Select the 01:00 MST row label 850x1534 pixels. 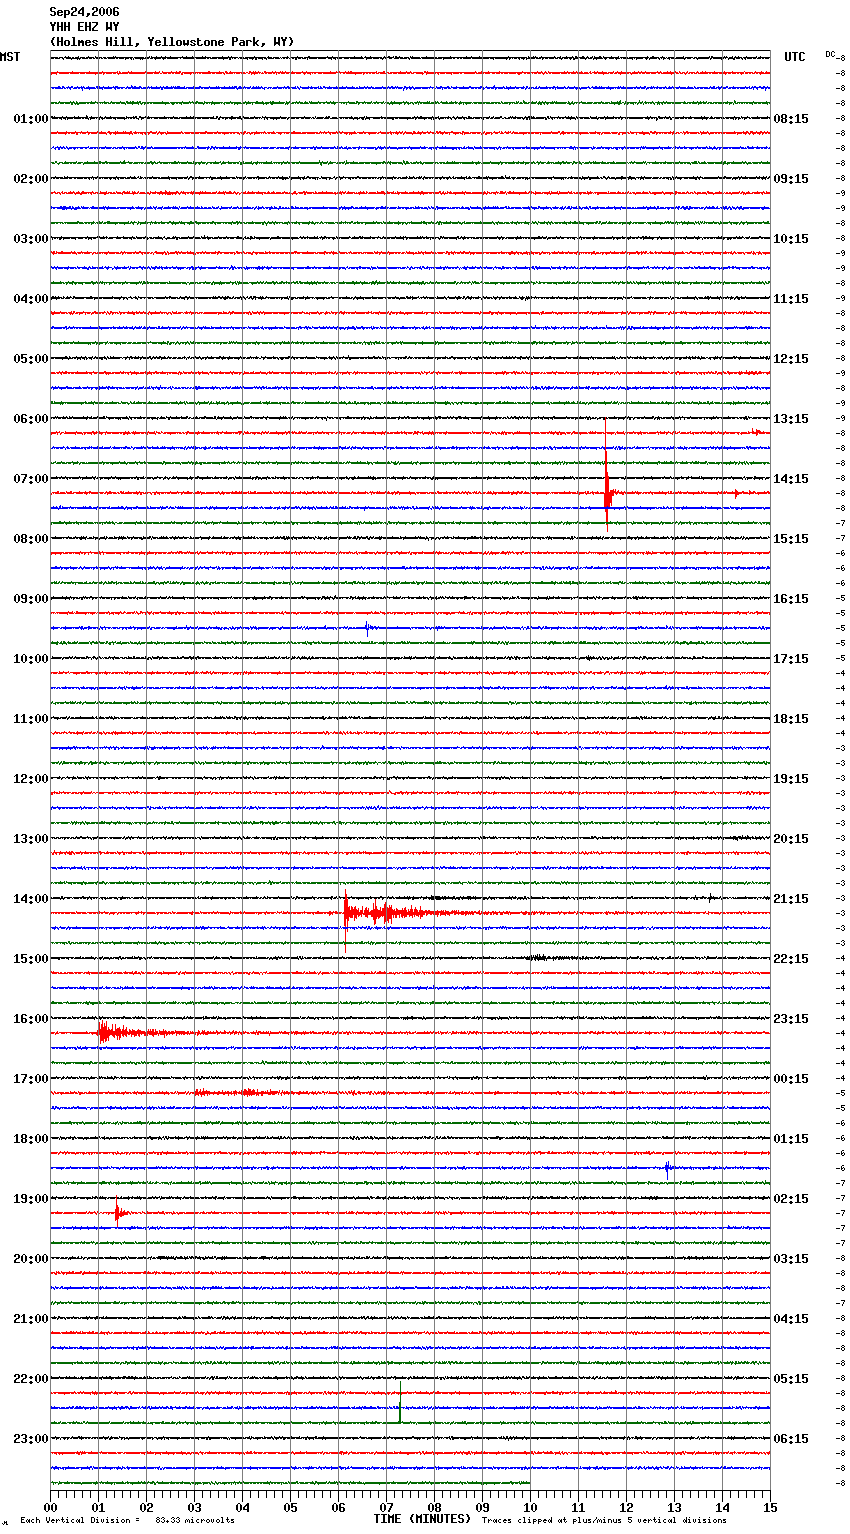31,119
